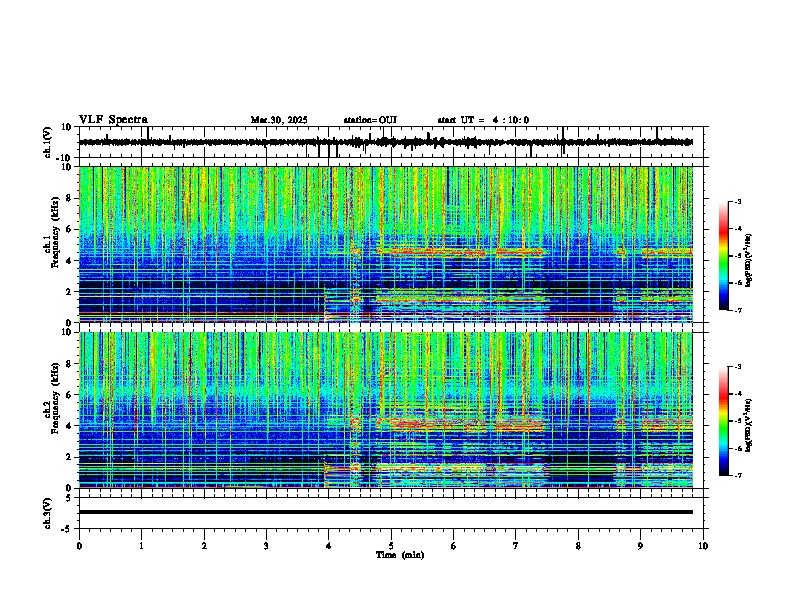This screenshot has height=612, width=792.
Task: Click the "ch.2 Frequency (kHz)" axis label
Action: 51,398
